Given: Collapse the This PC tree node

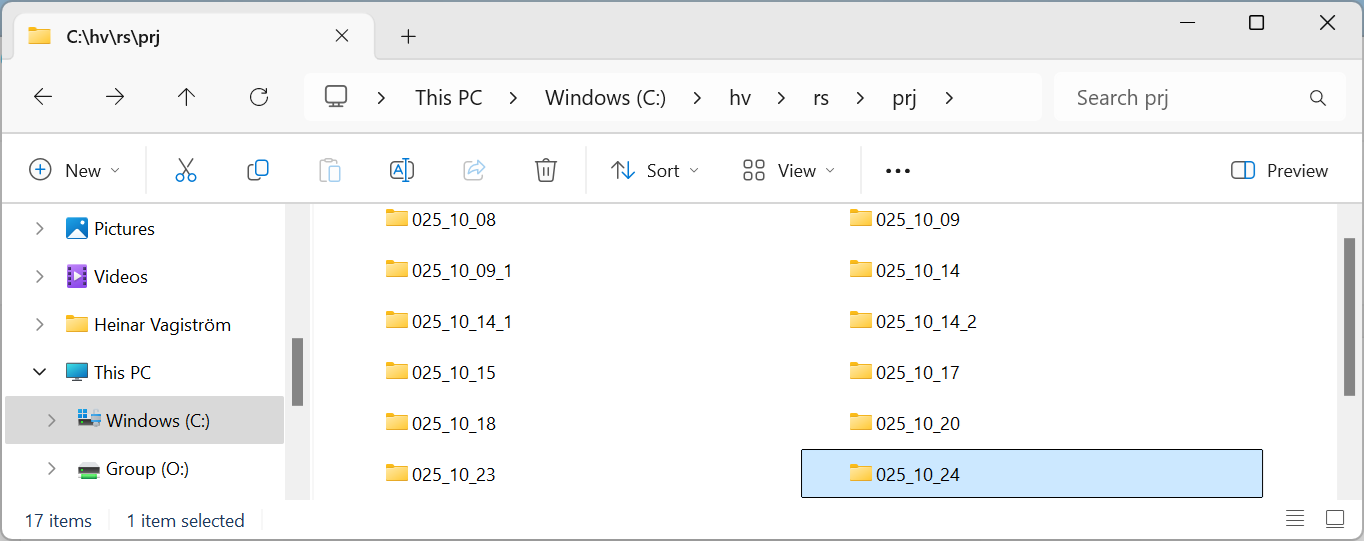Looking at the screenshot, I should (x=40, y=373).
